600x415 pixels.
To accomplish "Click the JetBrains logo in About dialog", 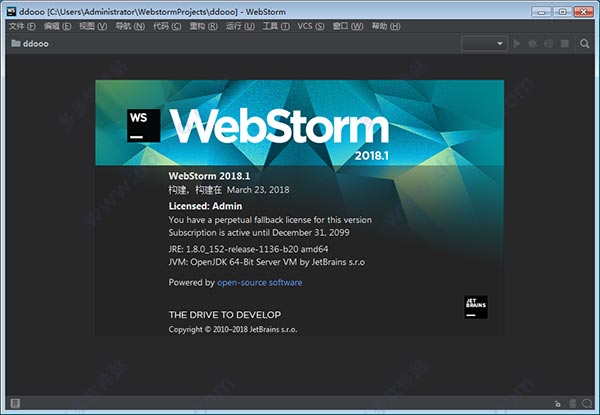I will pos(476,307).
